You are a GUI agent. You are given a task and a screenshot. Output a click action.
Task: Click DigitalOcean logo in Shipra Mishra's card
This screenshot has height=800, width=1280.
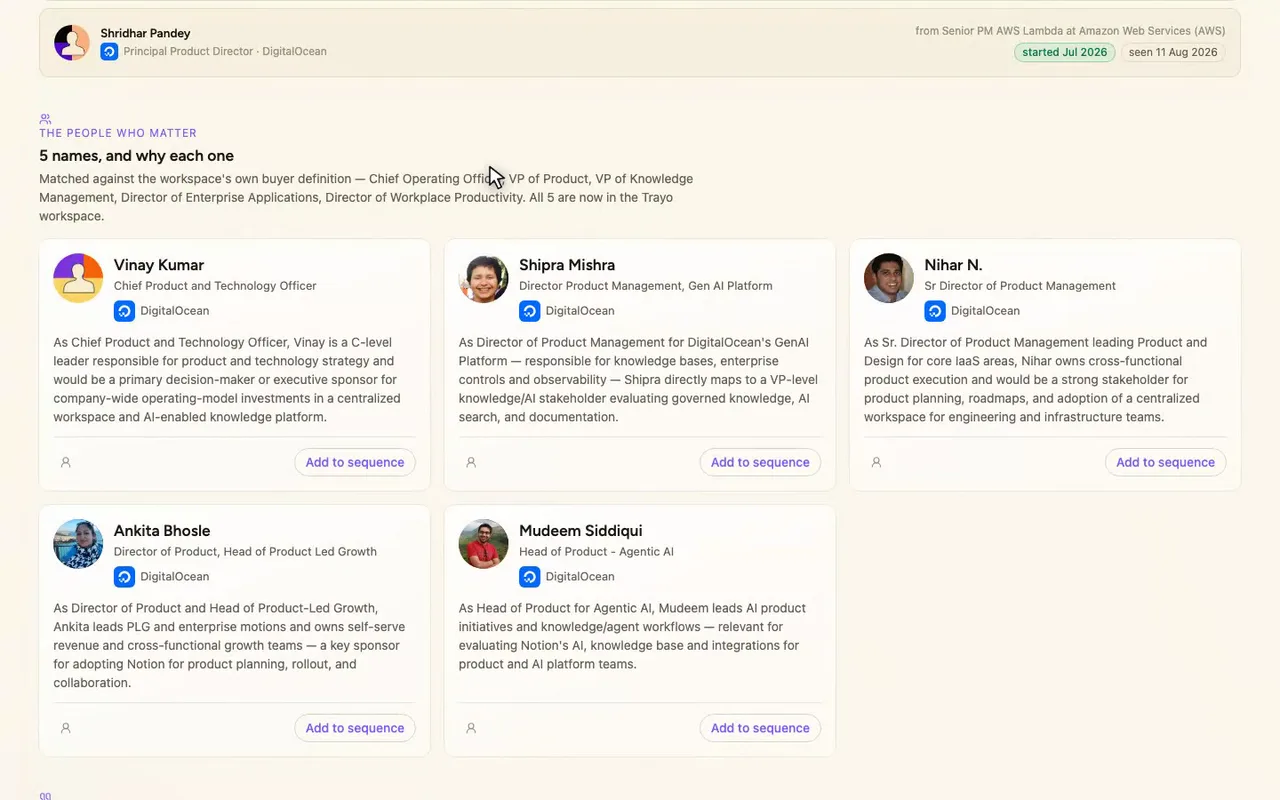coord(529,311)
